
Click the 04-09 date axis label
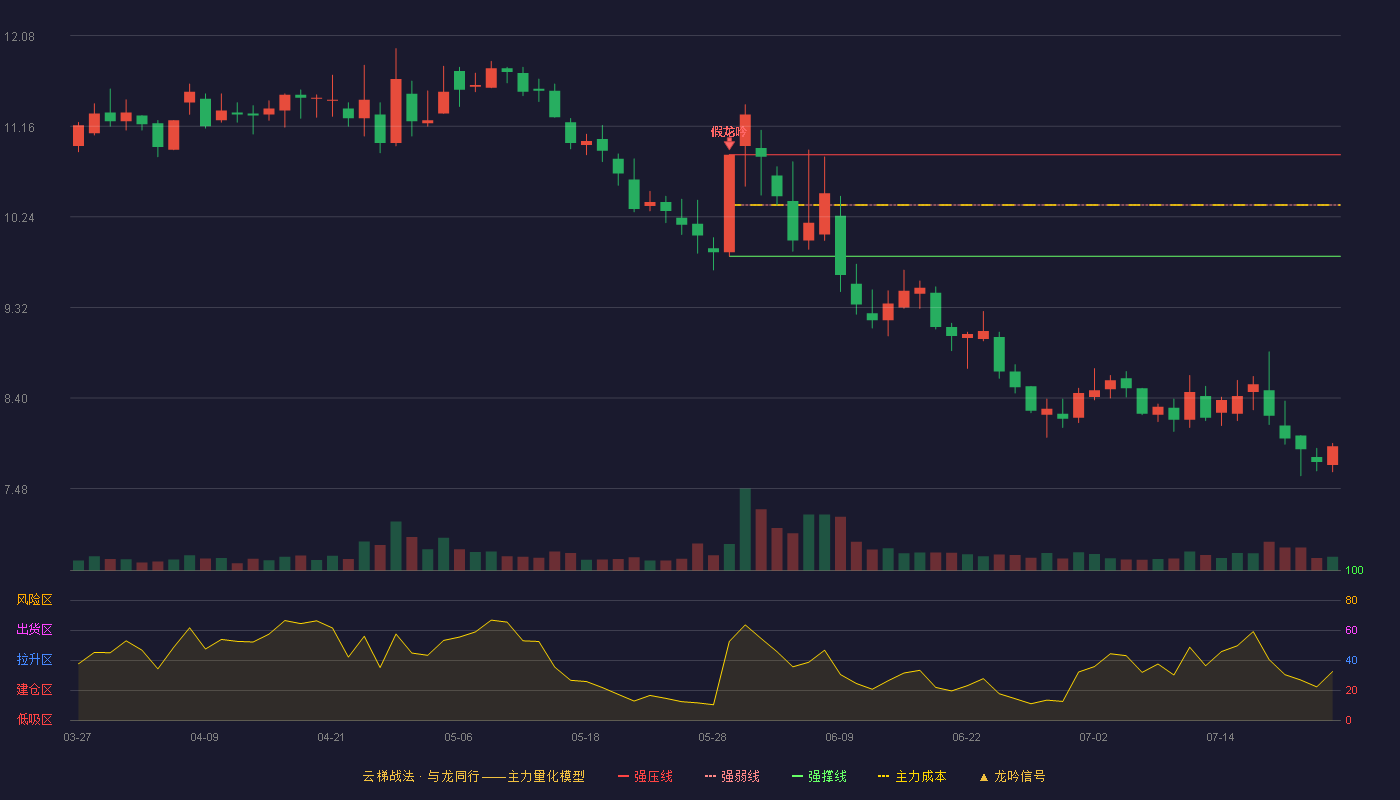[204, 737]
